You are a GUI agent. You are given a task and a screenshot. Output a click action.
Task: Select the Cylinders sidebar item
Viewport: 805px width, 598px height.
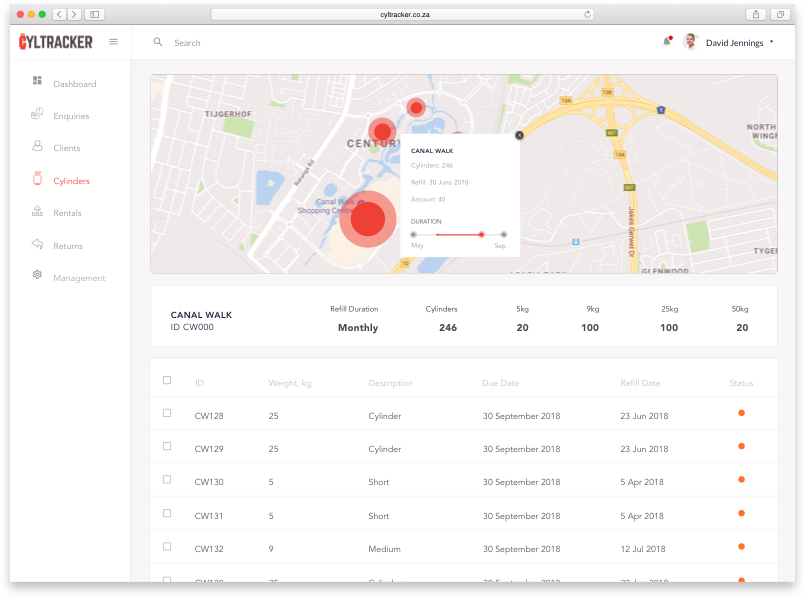point(71,181)
